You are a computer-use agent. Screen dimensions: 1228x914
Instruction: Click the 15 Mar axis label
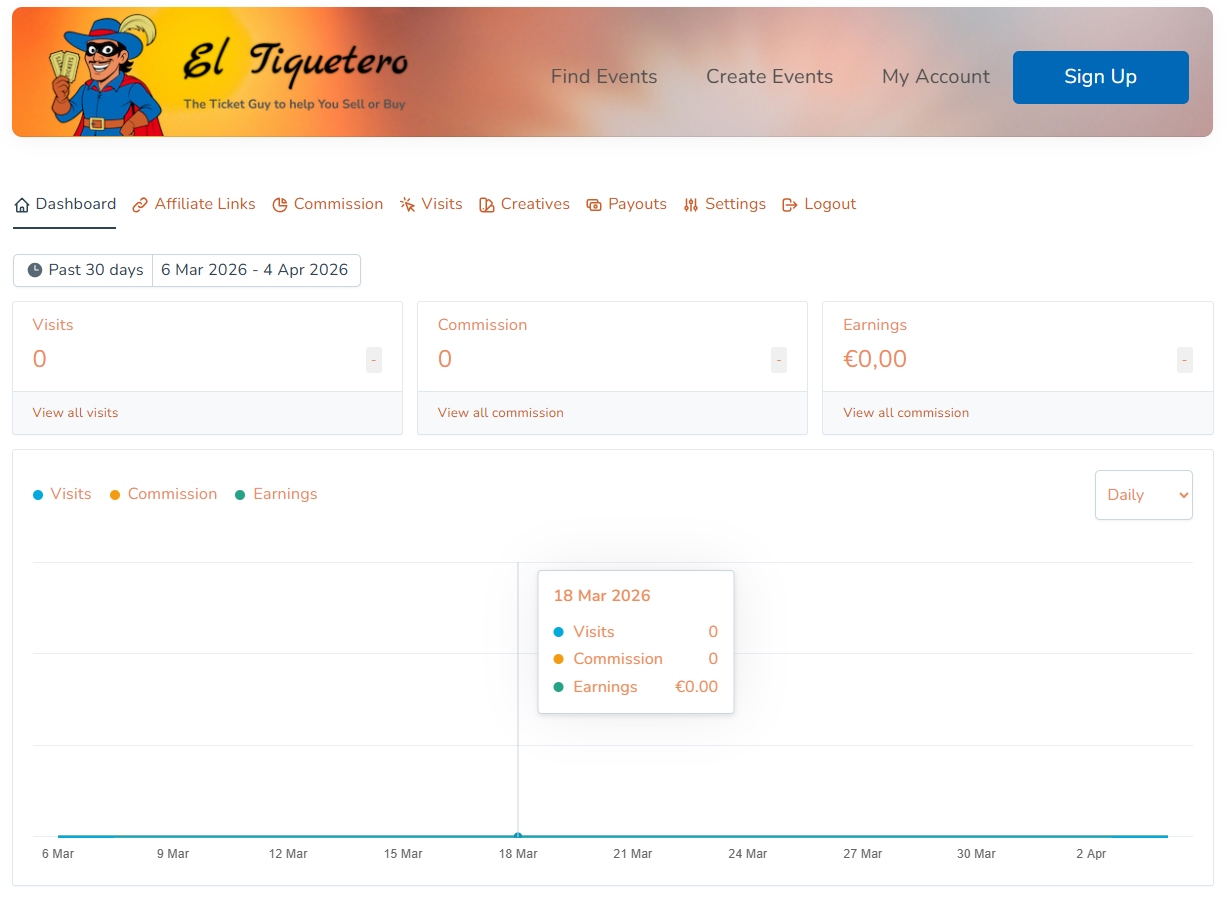403,854
